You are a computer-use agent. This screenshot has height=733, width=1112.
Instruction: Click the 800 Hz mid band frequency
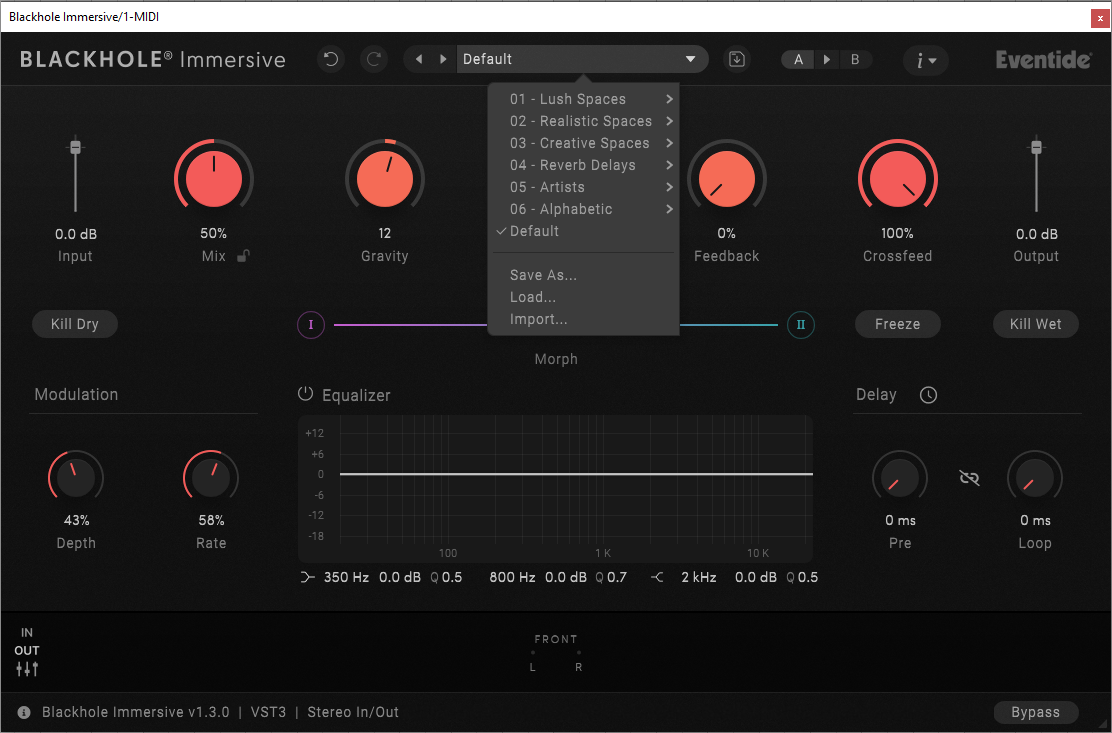pyautogui.click(x=512, y=578)
